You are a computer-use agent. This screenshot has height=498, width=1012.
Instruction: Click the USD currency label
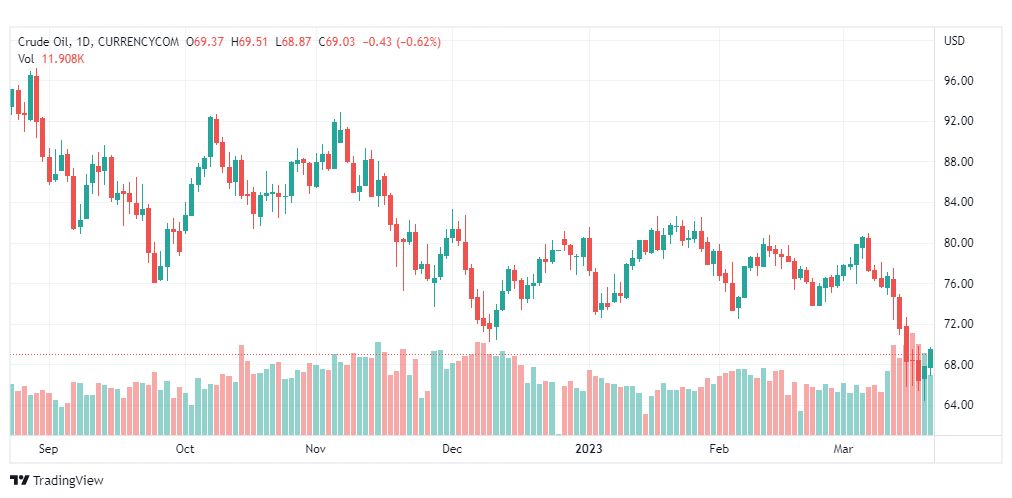(x=954, y=41)
